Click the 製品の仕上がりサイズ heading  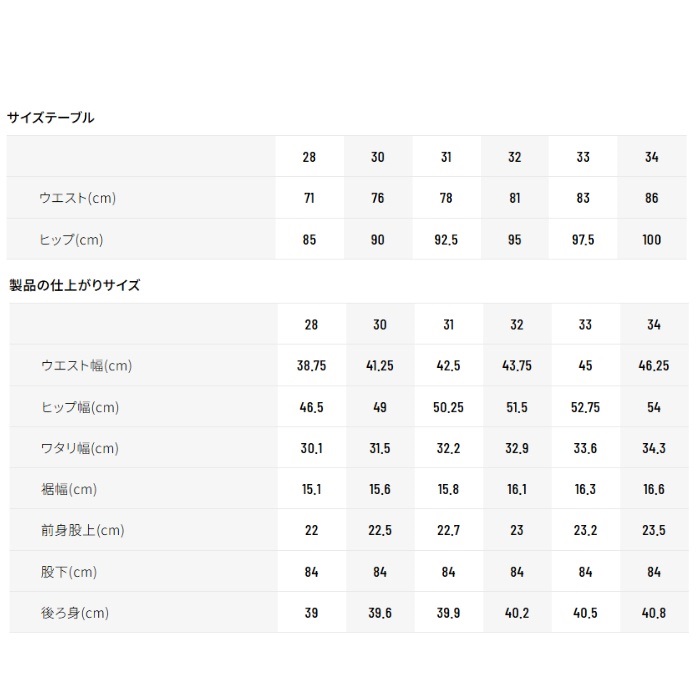[75, 285]
